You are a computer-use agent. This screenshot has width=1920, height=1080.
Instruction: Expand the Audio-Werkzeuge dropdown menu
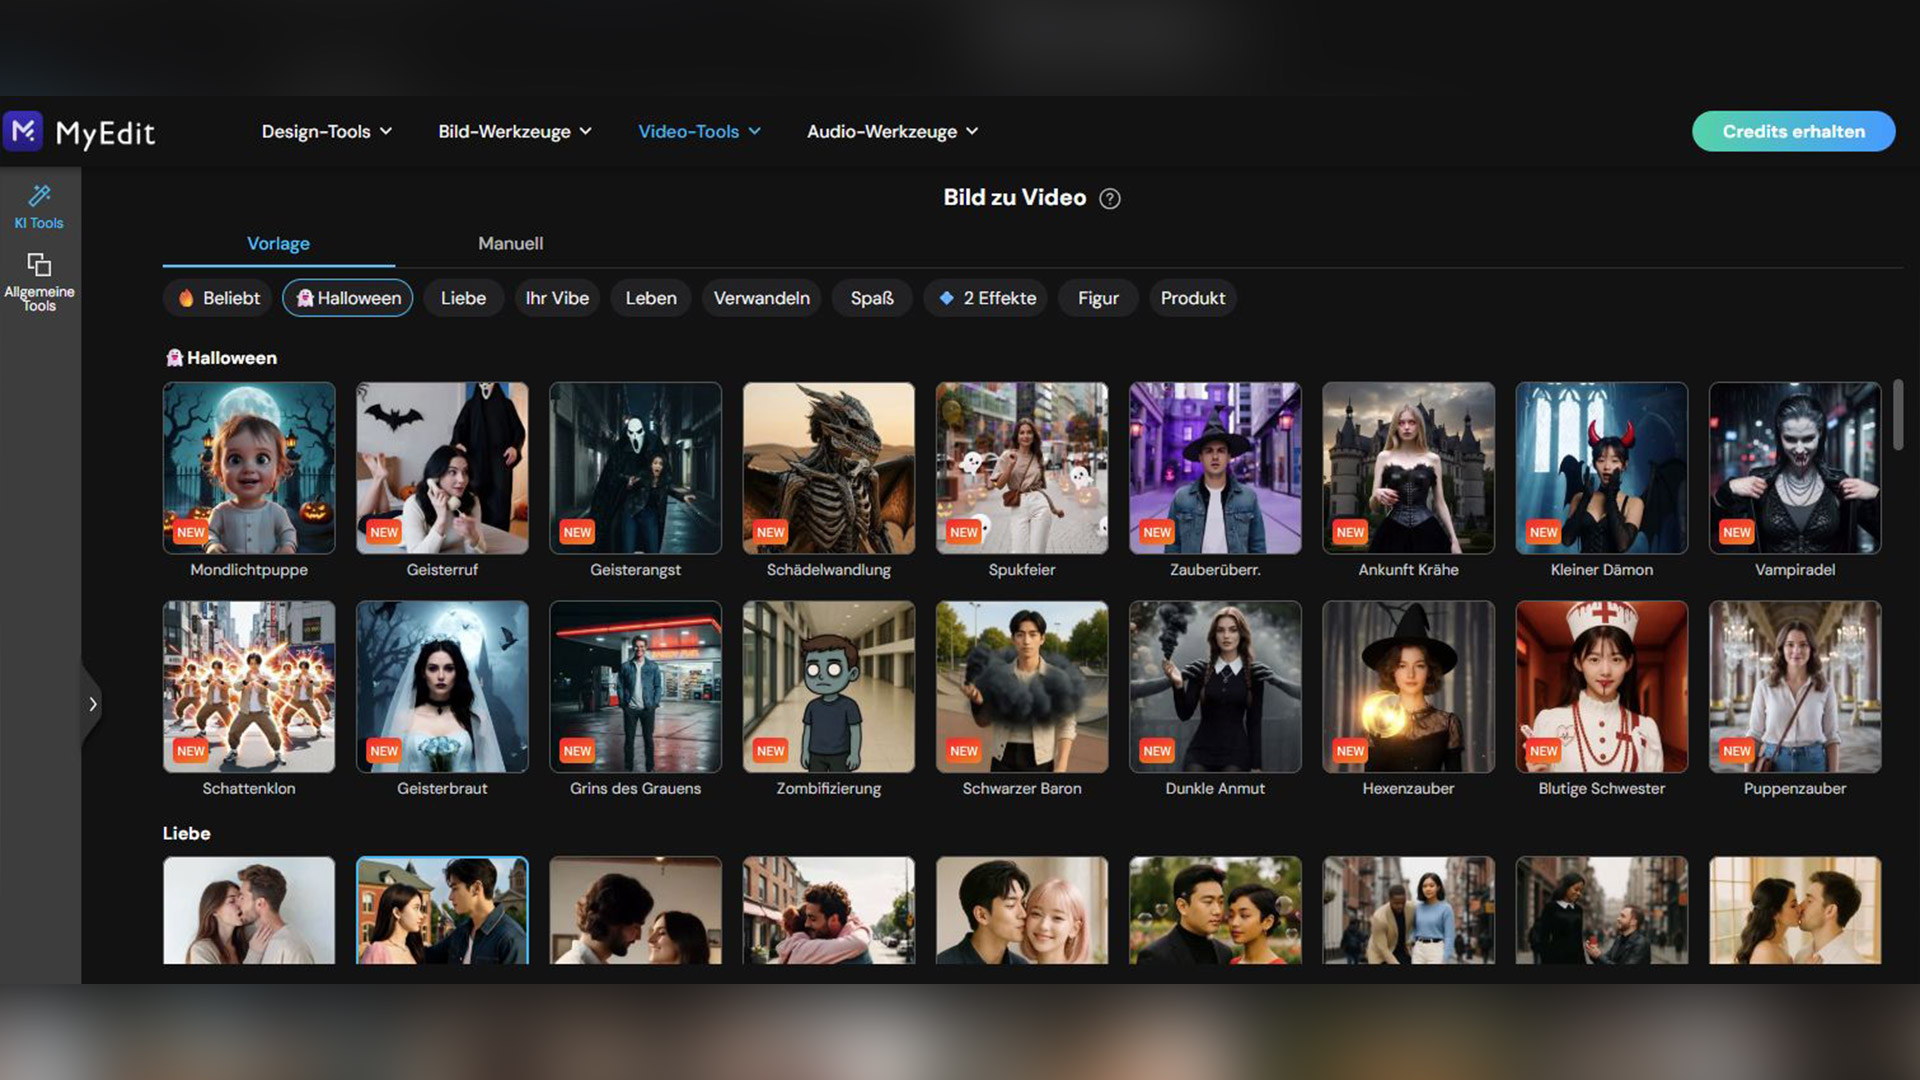coord(892,131)
